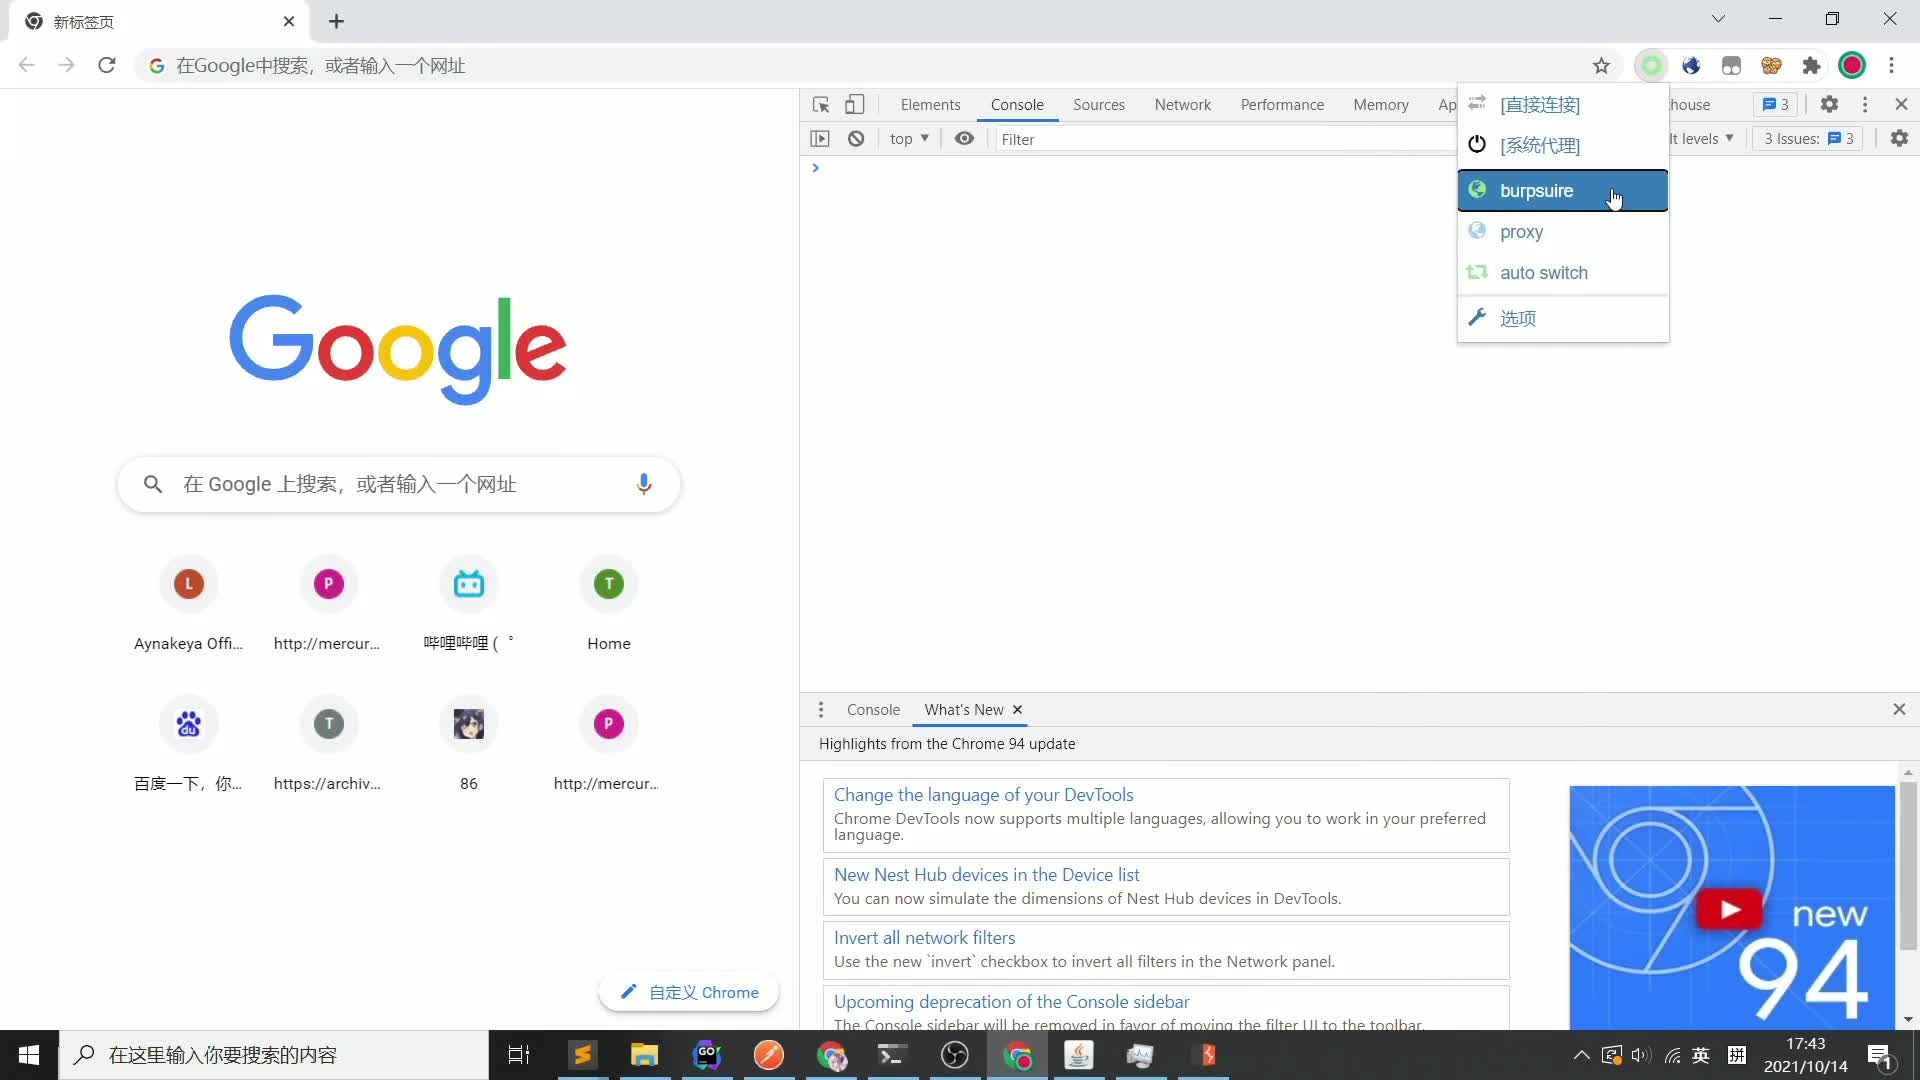Open the https://archiv... shortcut tile
Image resolution: width=1920 pixels, height=1080 pixels.
pos(329,743)
